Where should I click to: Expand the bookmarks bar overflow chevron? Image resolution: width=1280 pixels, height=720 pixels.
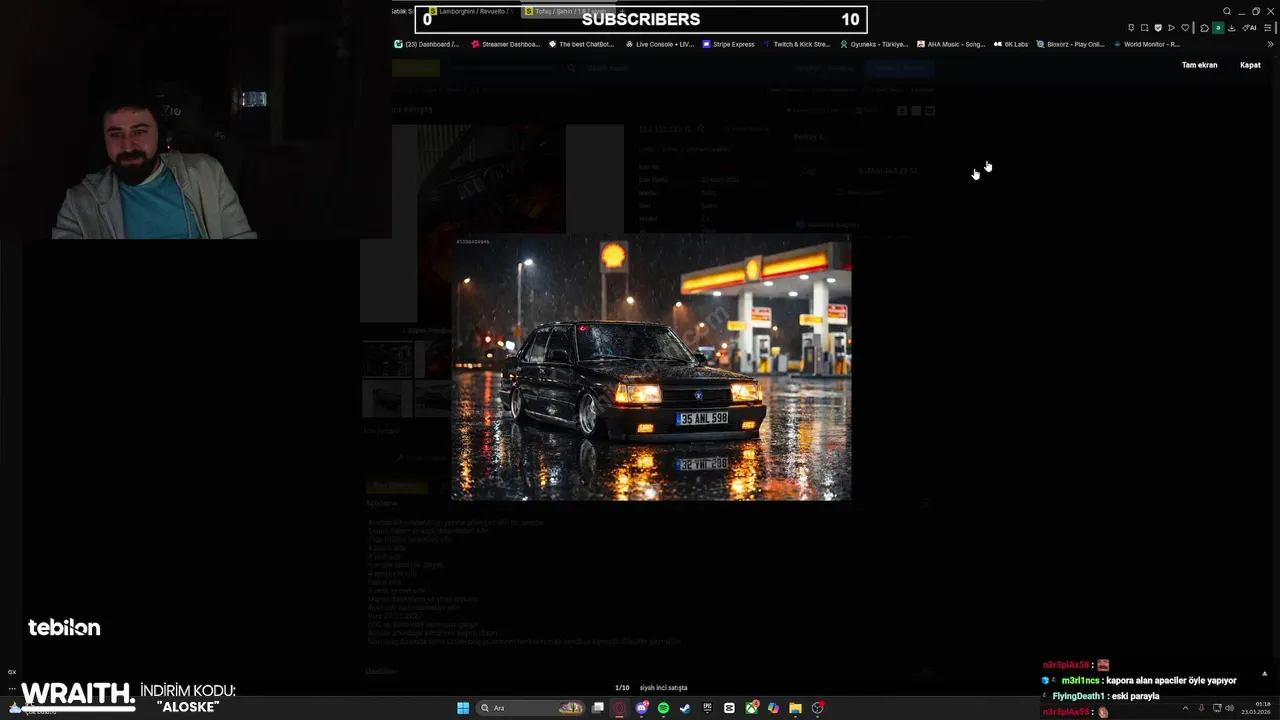(x=1271, y=44)
